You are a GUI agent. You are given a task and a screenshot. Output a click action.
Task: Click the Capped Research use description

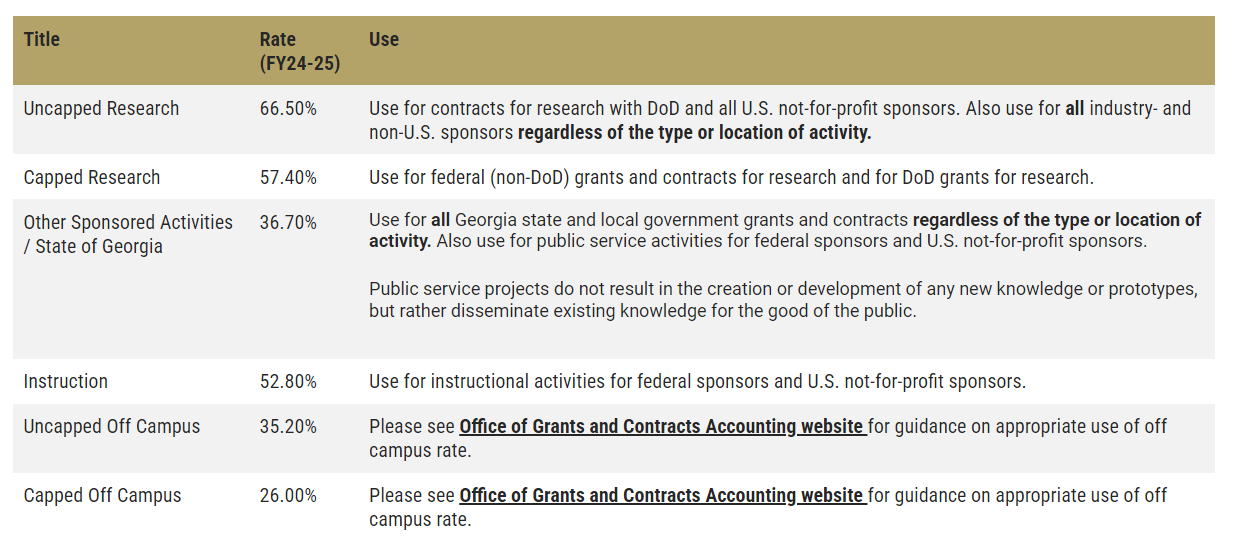pyautogui.click(x=731, y=178)
